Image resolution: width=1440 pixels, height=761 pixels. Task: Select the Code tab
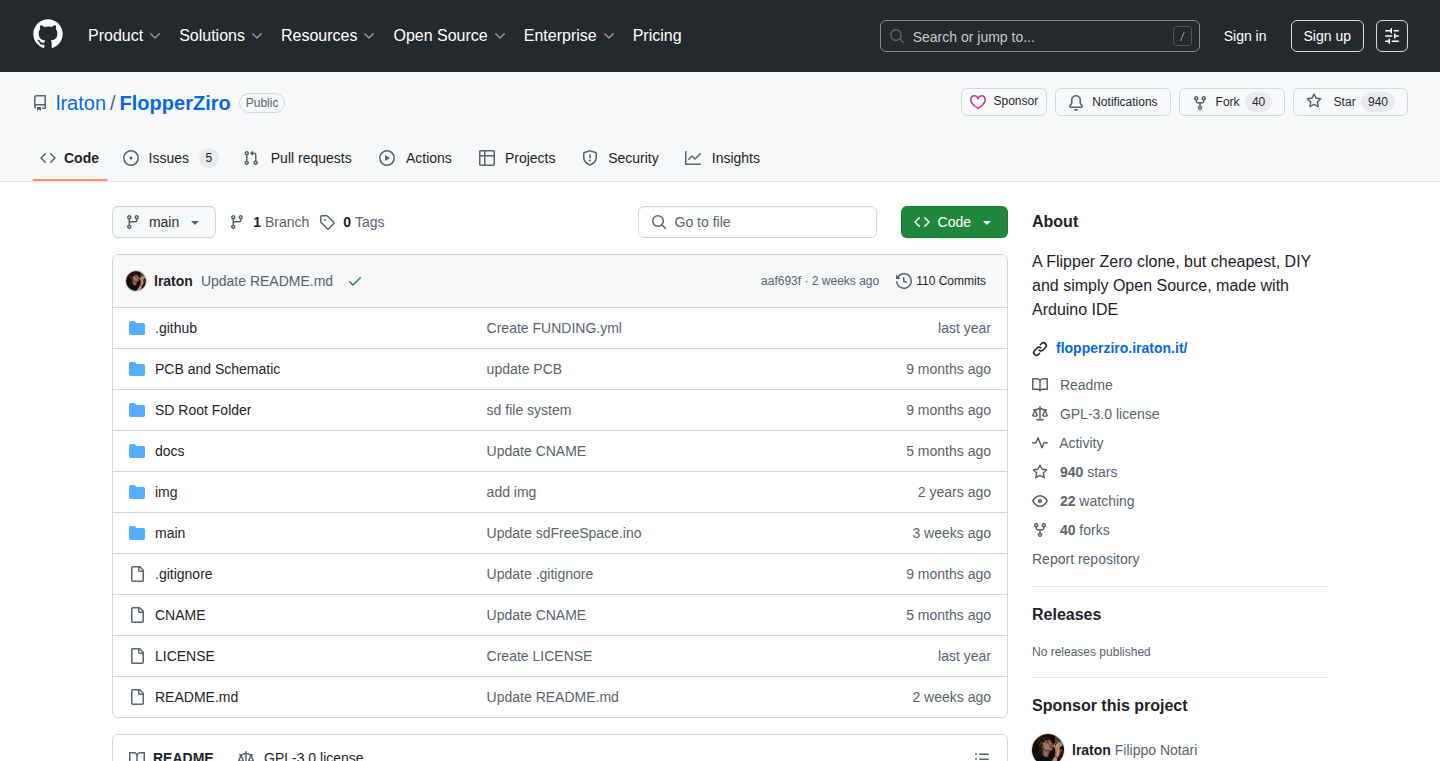(x=70, y=158)
